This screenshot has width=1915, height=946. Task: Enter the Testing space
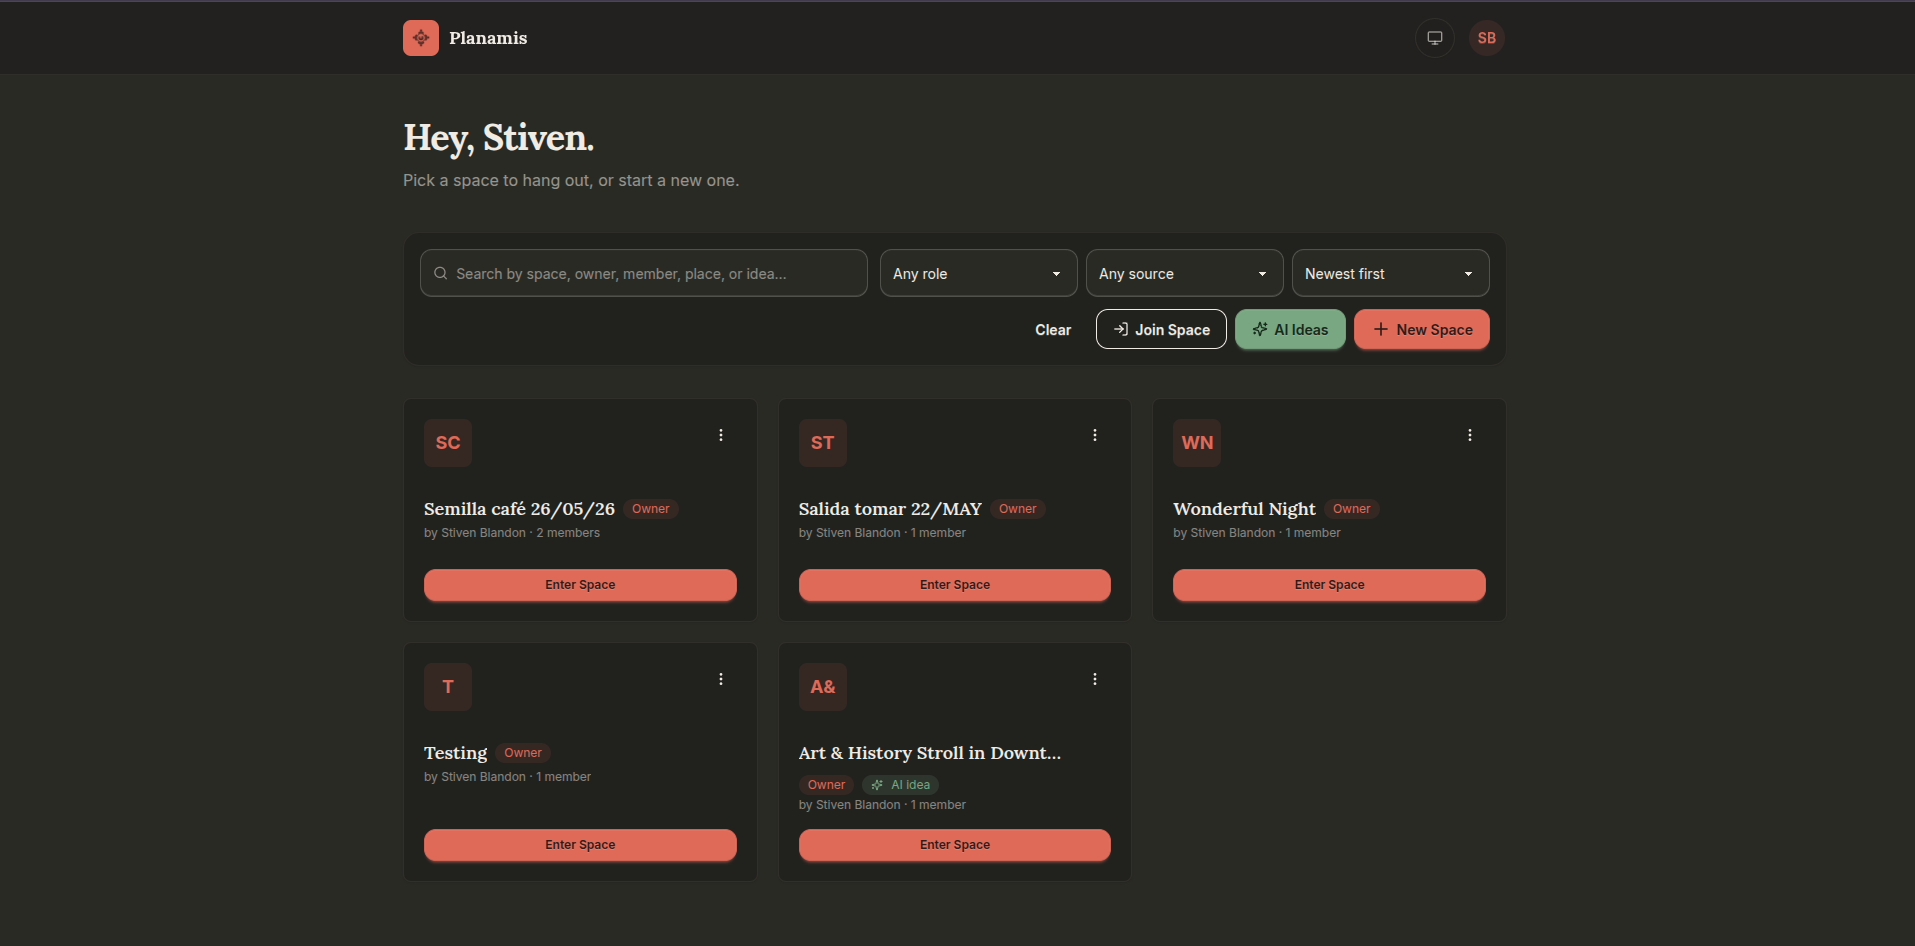click(x=580, y=845)
